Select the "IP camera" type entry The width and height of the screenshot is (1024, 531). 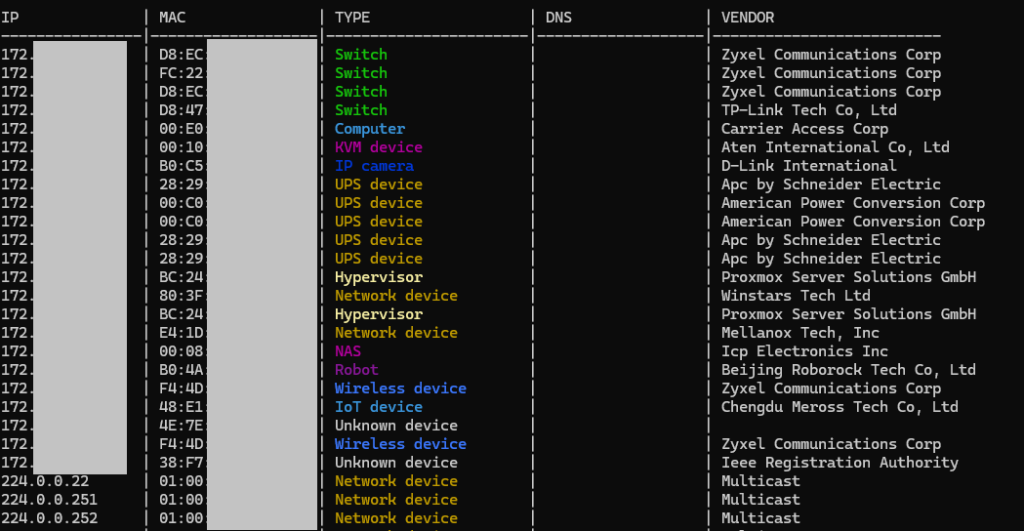click(x=374, y=166)
